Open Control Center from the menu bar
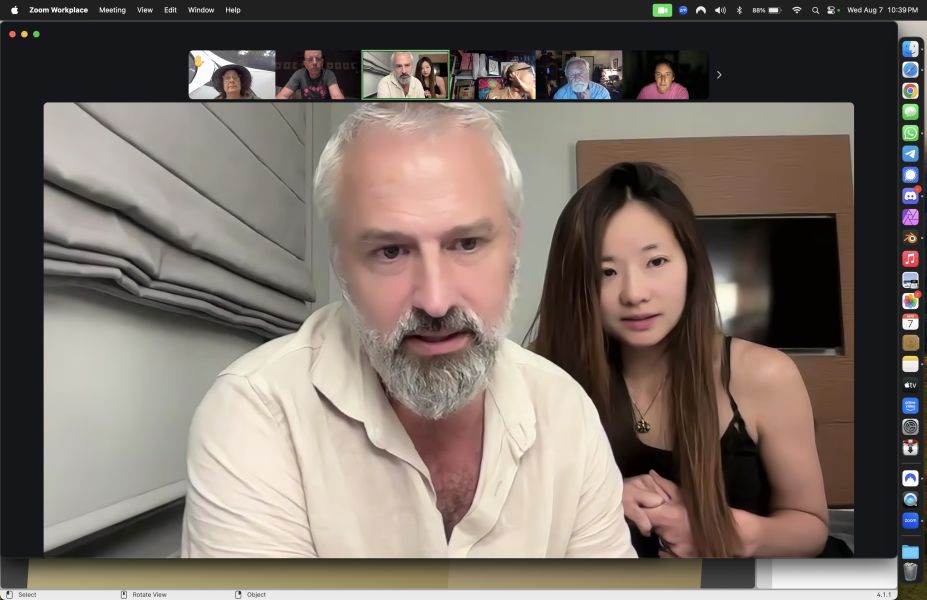Viewport: 927px width, 600px height. 832,10
